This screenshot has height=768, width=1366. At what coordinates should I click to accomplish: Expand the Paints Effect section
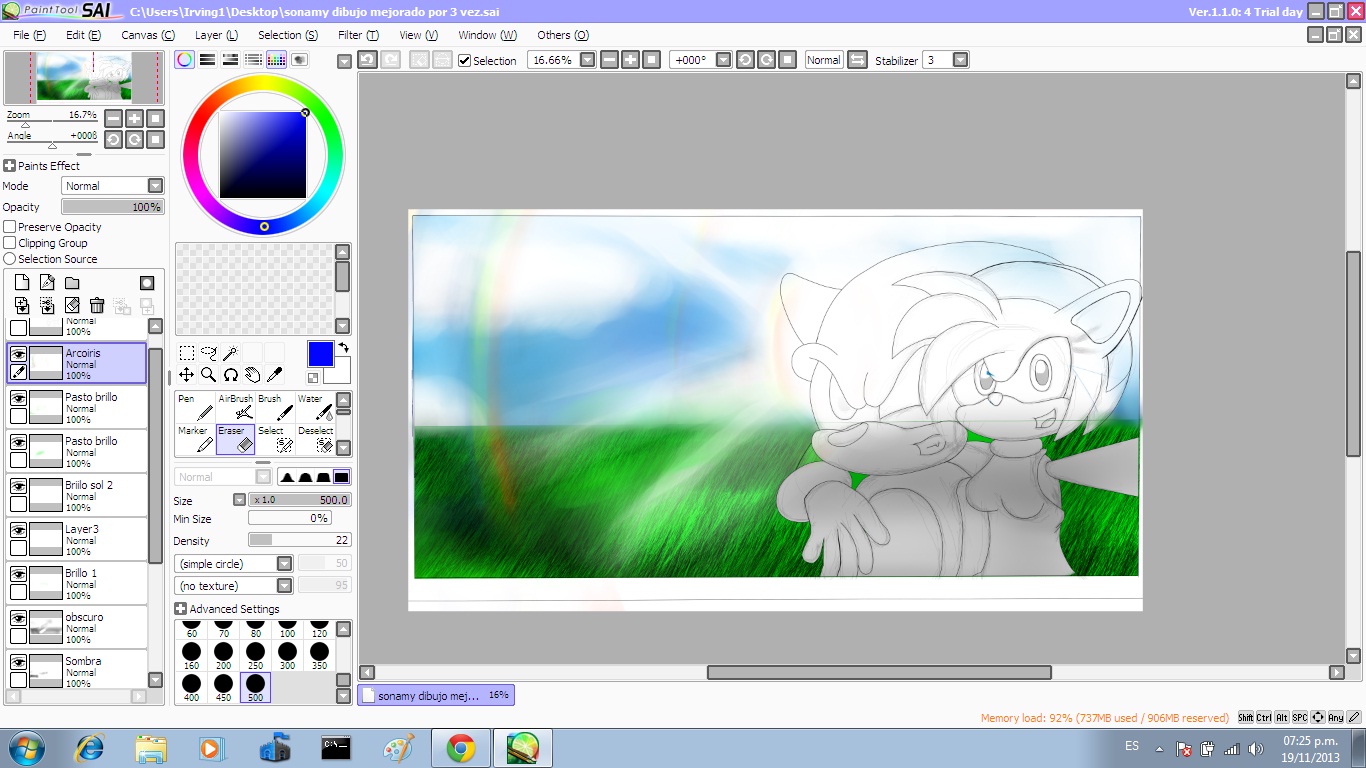(x=9, y=166)
